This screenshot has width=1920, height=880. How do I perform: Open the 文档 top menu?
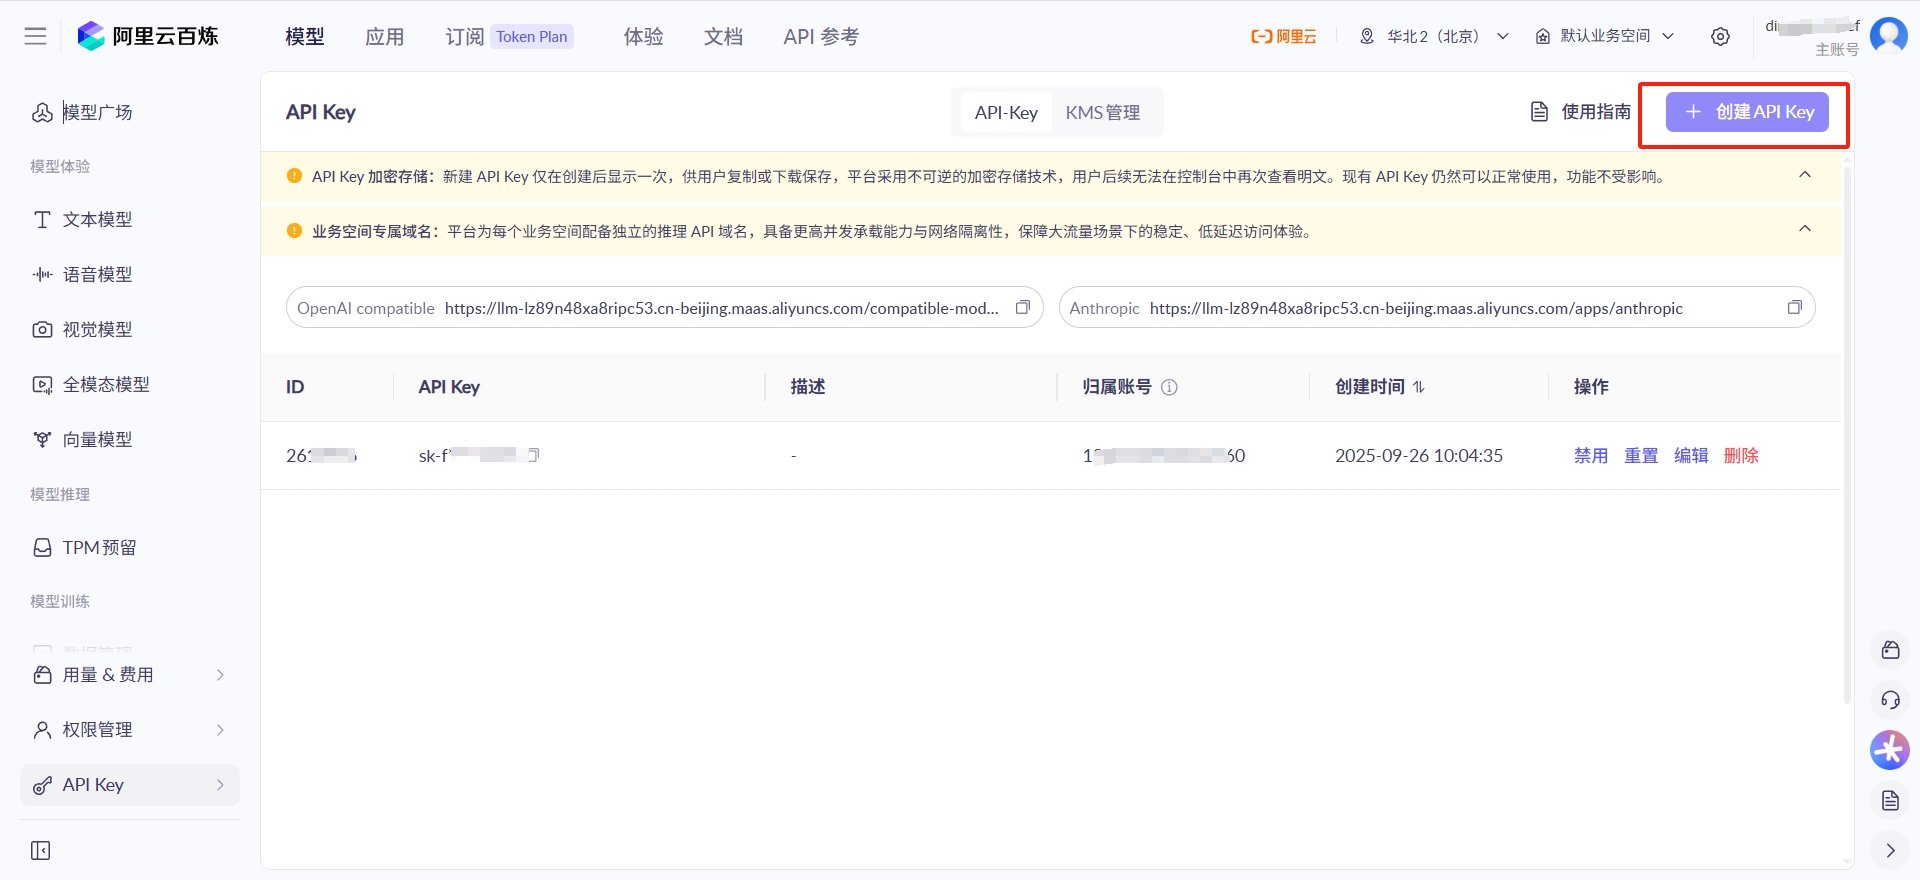(x=724, y=37)
